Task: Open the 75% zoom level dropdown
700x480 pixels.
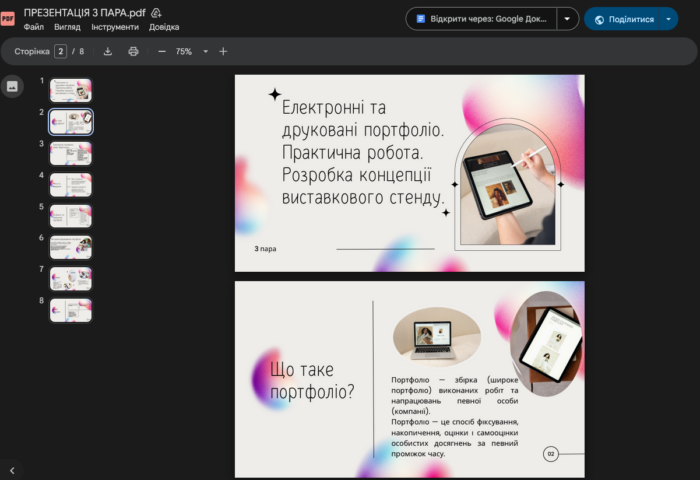Action: 192,51
